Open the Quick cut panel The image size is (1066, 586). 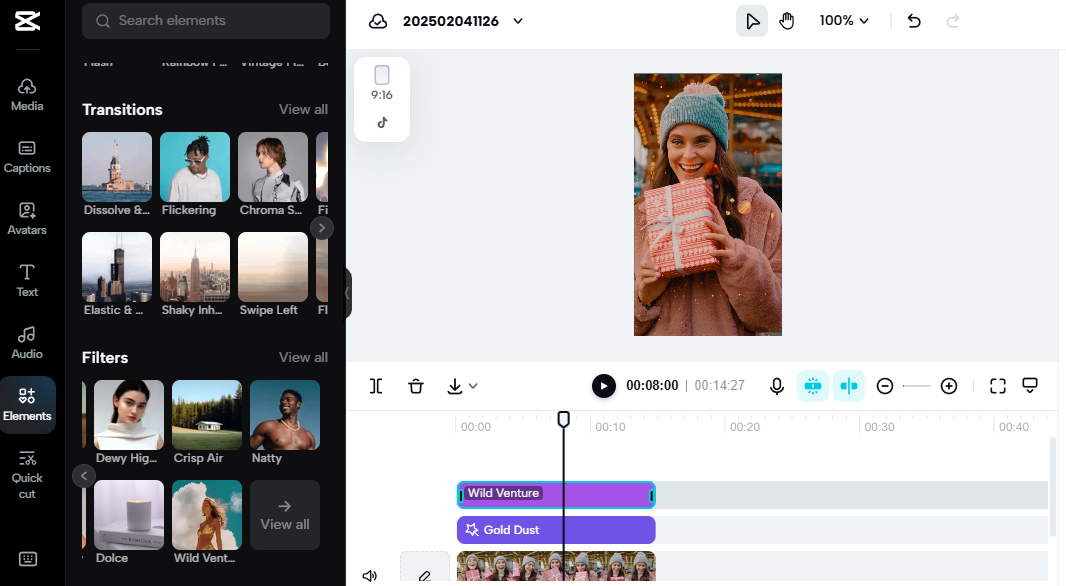tap(27, 475)
